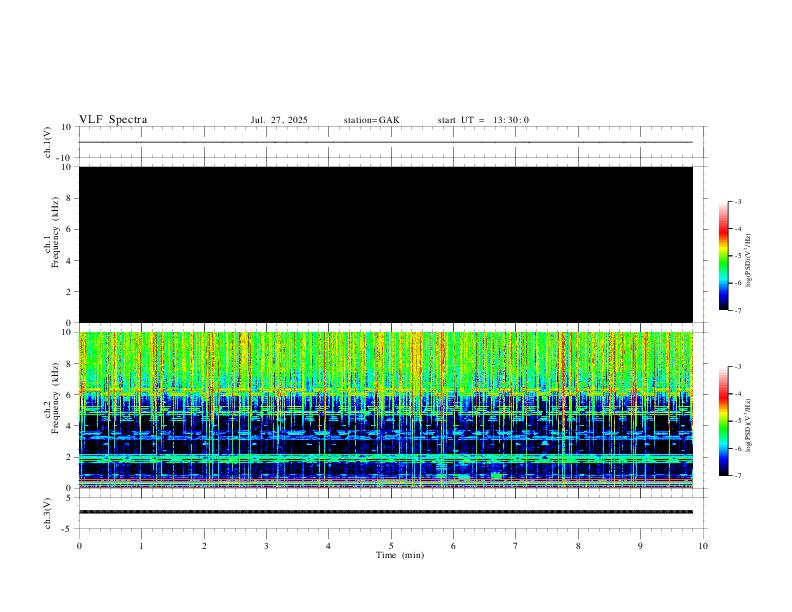
Task: Click the upper PSD color scale bar
Action: tap(723, 256)
